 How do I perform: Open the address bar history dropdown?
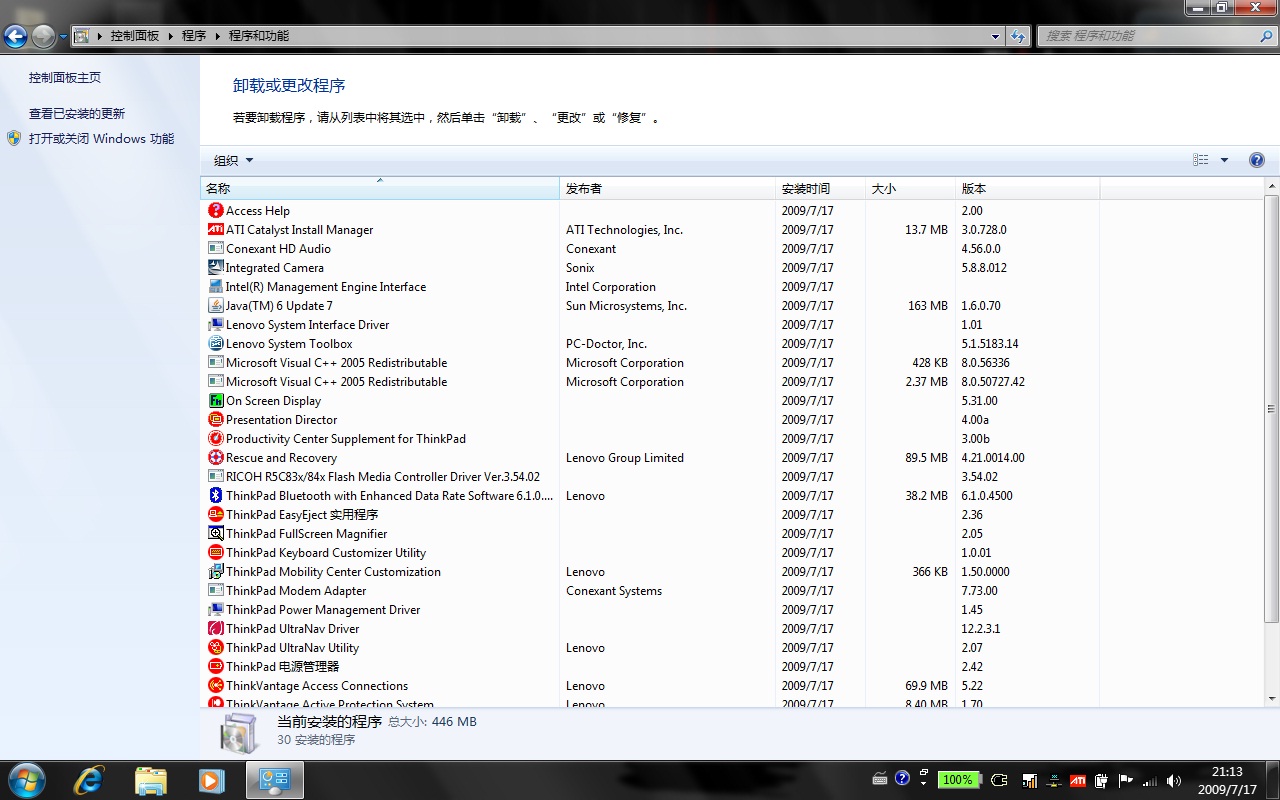pyautogui.click(x=995, y=36)
